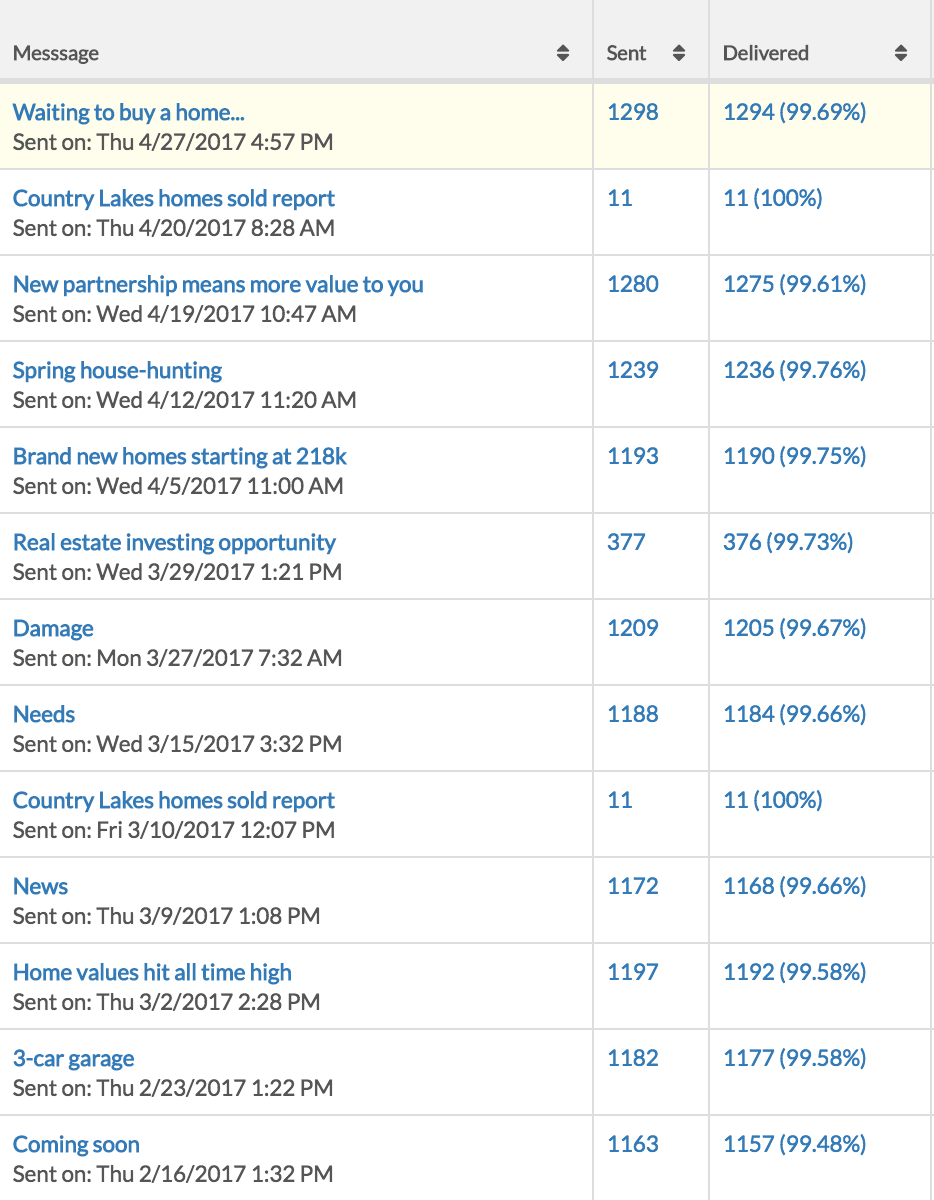View the 377 sent count
The height and width of the screenshot is (1200, 934).
626,542
